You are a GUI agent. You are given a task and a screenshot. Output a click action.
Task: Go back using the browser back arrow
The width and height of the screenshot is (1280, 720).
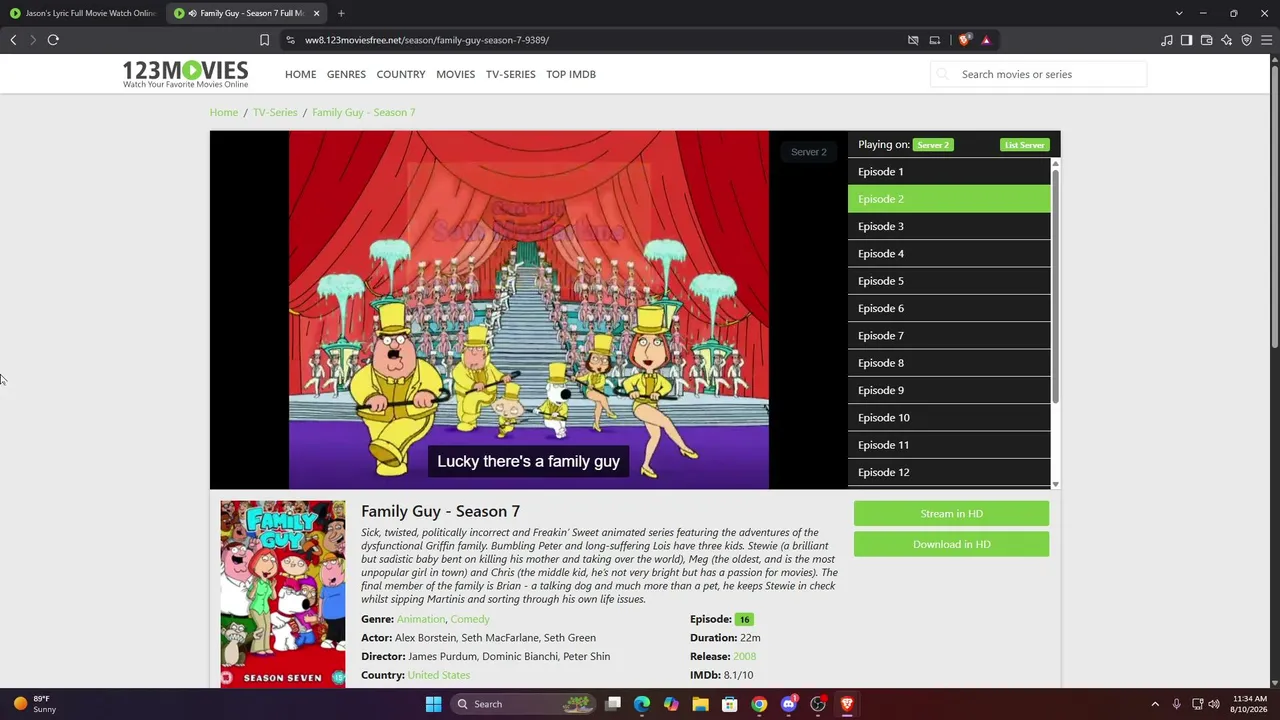pyautogui.click(x=13, y=40)
